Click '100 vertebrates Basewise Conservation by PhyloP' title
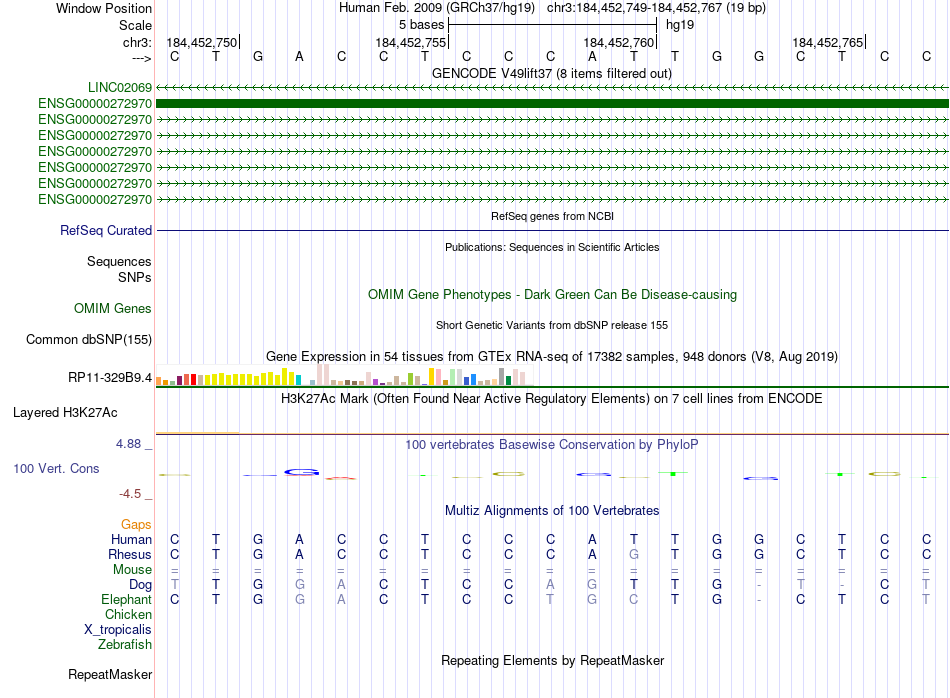The width and height of the screenshot is (950, 698). 552,445
